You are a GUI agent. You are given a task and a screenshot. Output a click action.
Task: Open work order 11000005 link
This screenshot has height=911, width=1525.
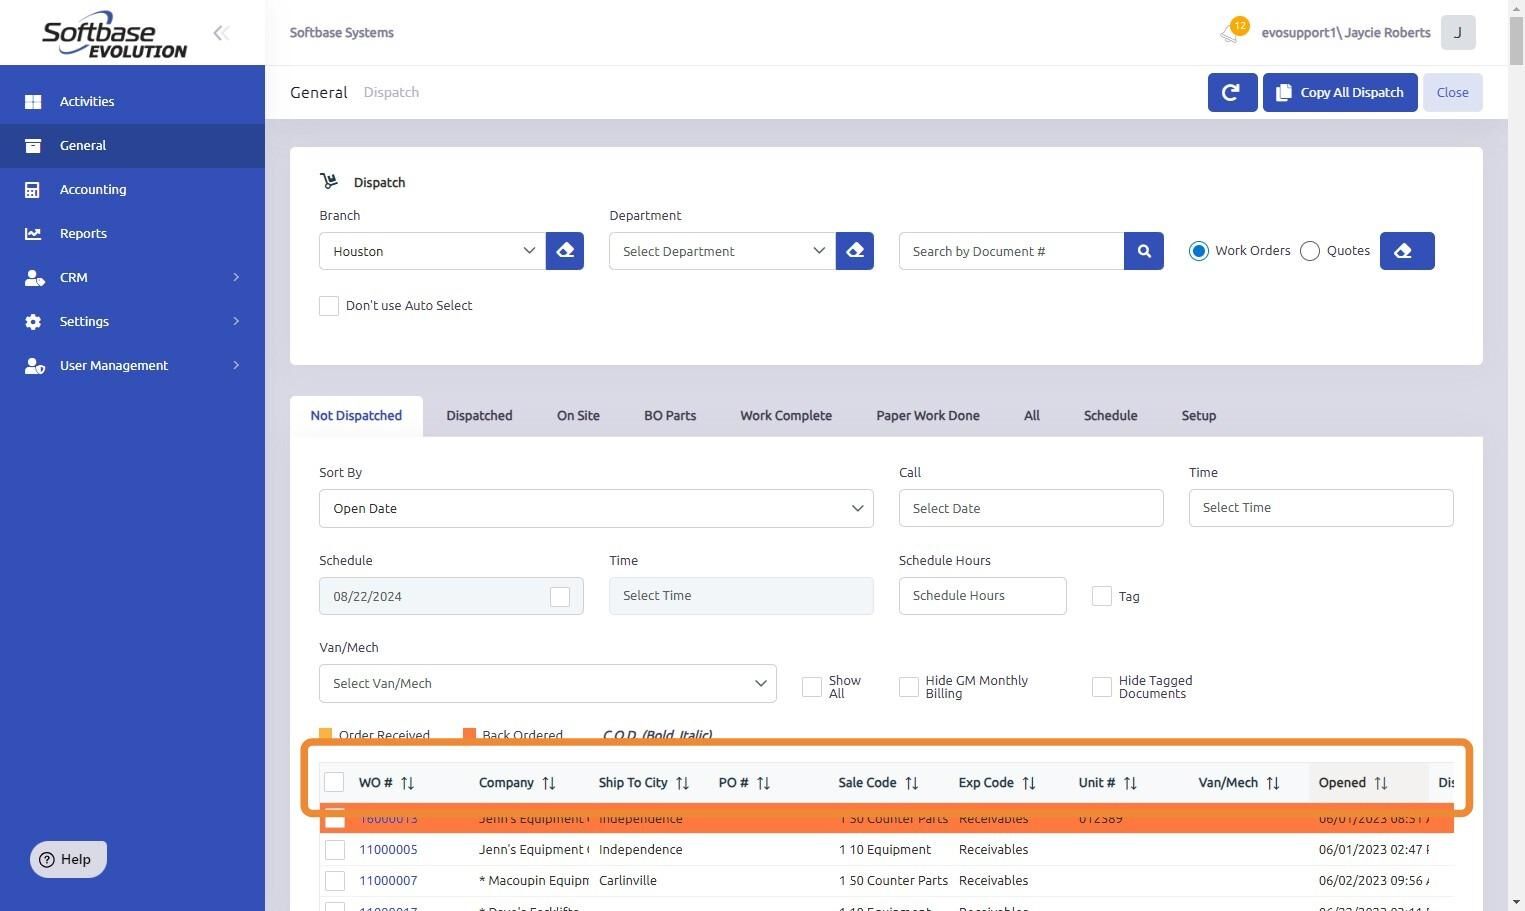(388, 850)
